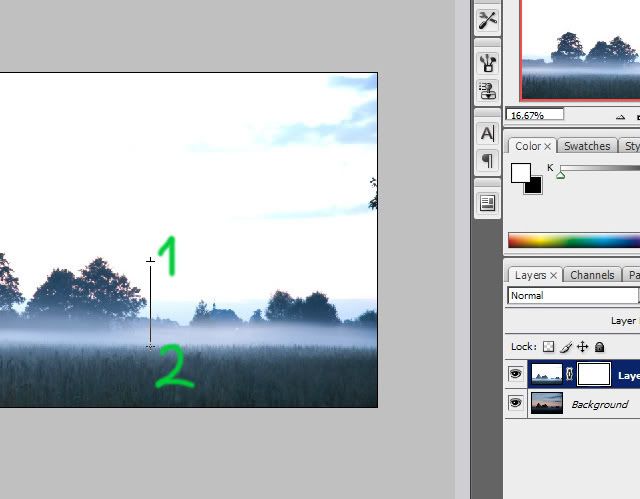
Task: Hide the top layer with eye icon
Action: (x=516, y=375)
